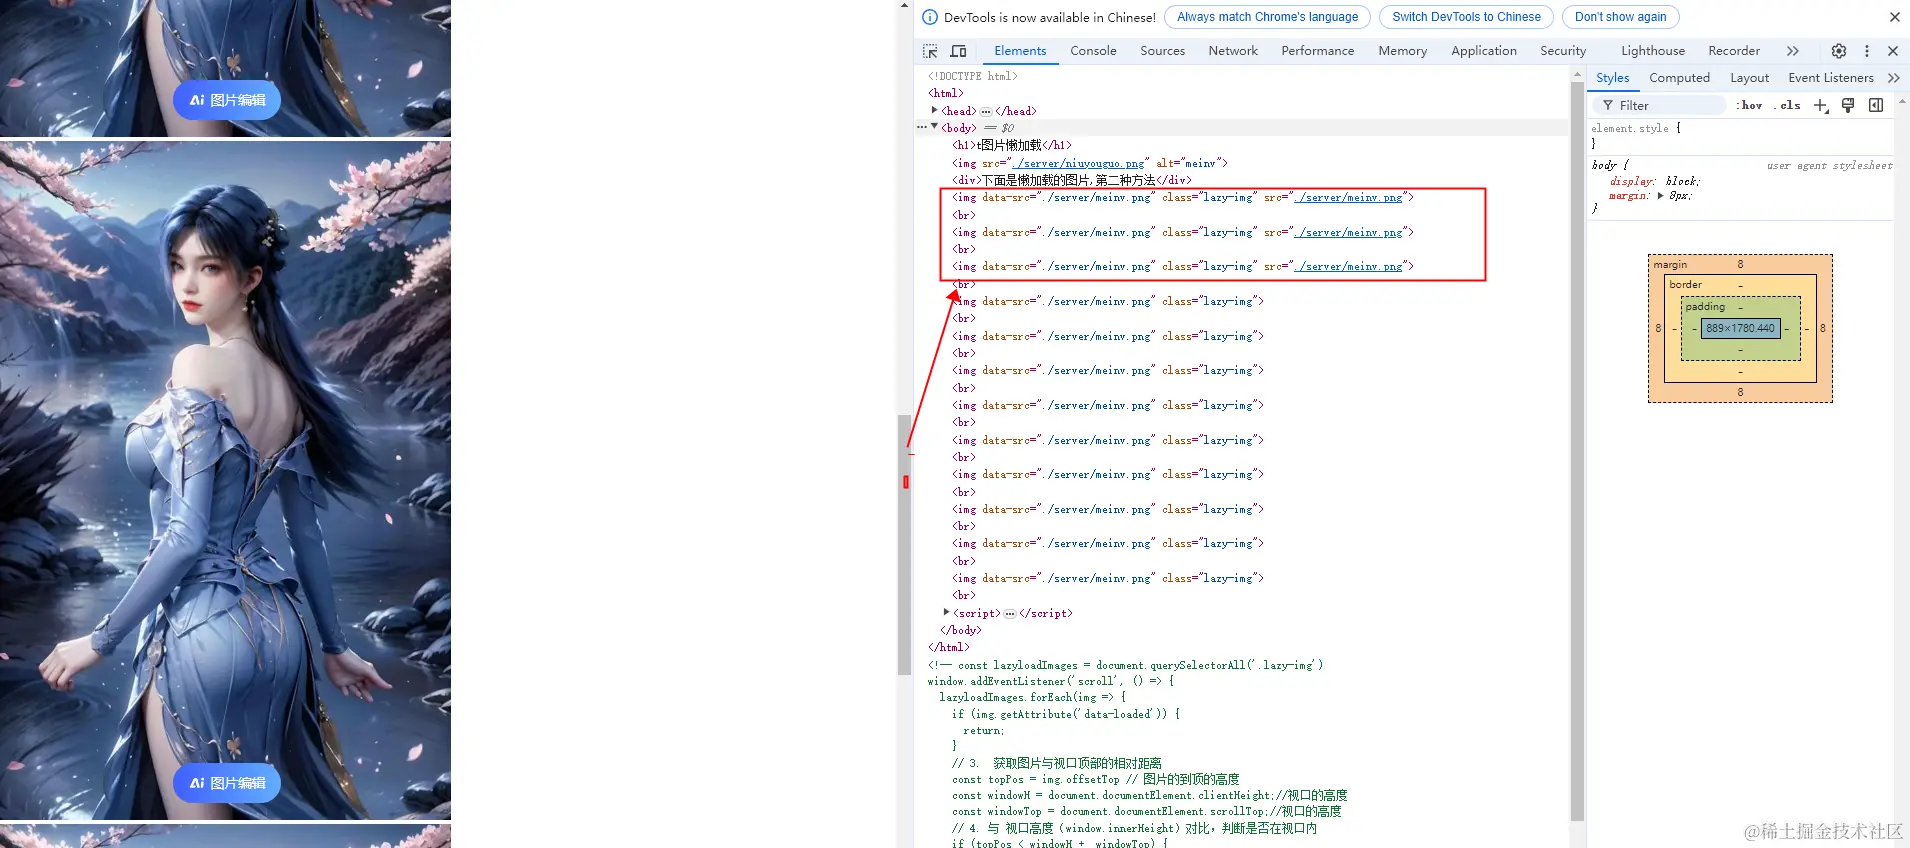The image size is (1910, 848).
Task: Click Ai 图片编辑 button on the full-height middle image
Action: click(x=227, y=783)
